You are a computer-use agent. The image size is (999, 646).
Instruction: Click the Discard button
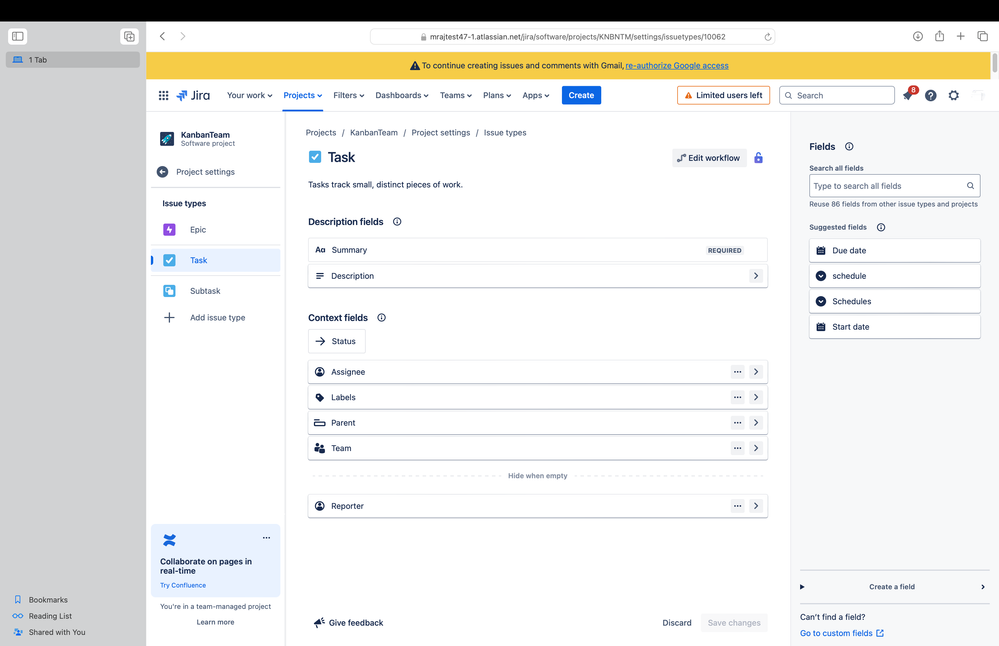click(677, 623)
